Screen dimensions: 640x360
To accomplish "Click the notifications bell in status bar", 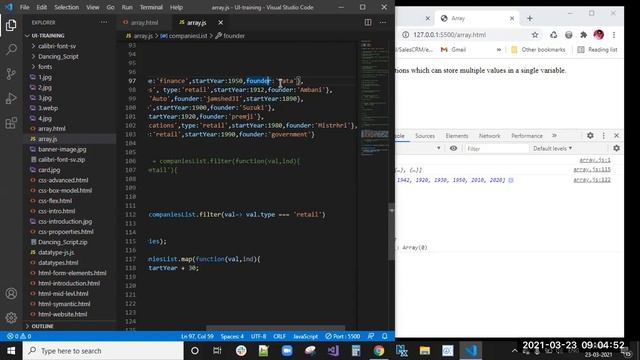I will tap(384, 336).
